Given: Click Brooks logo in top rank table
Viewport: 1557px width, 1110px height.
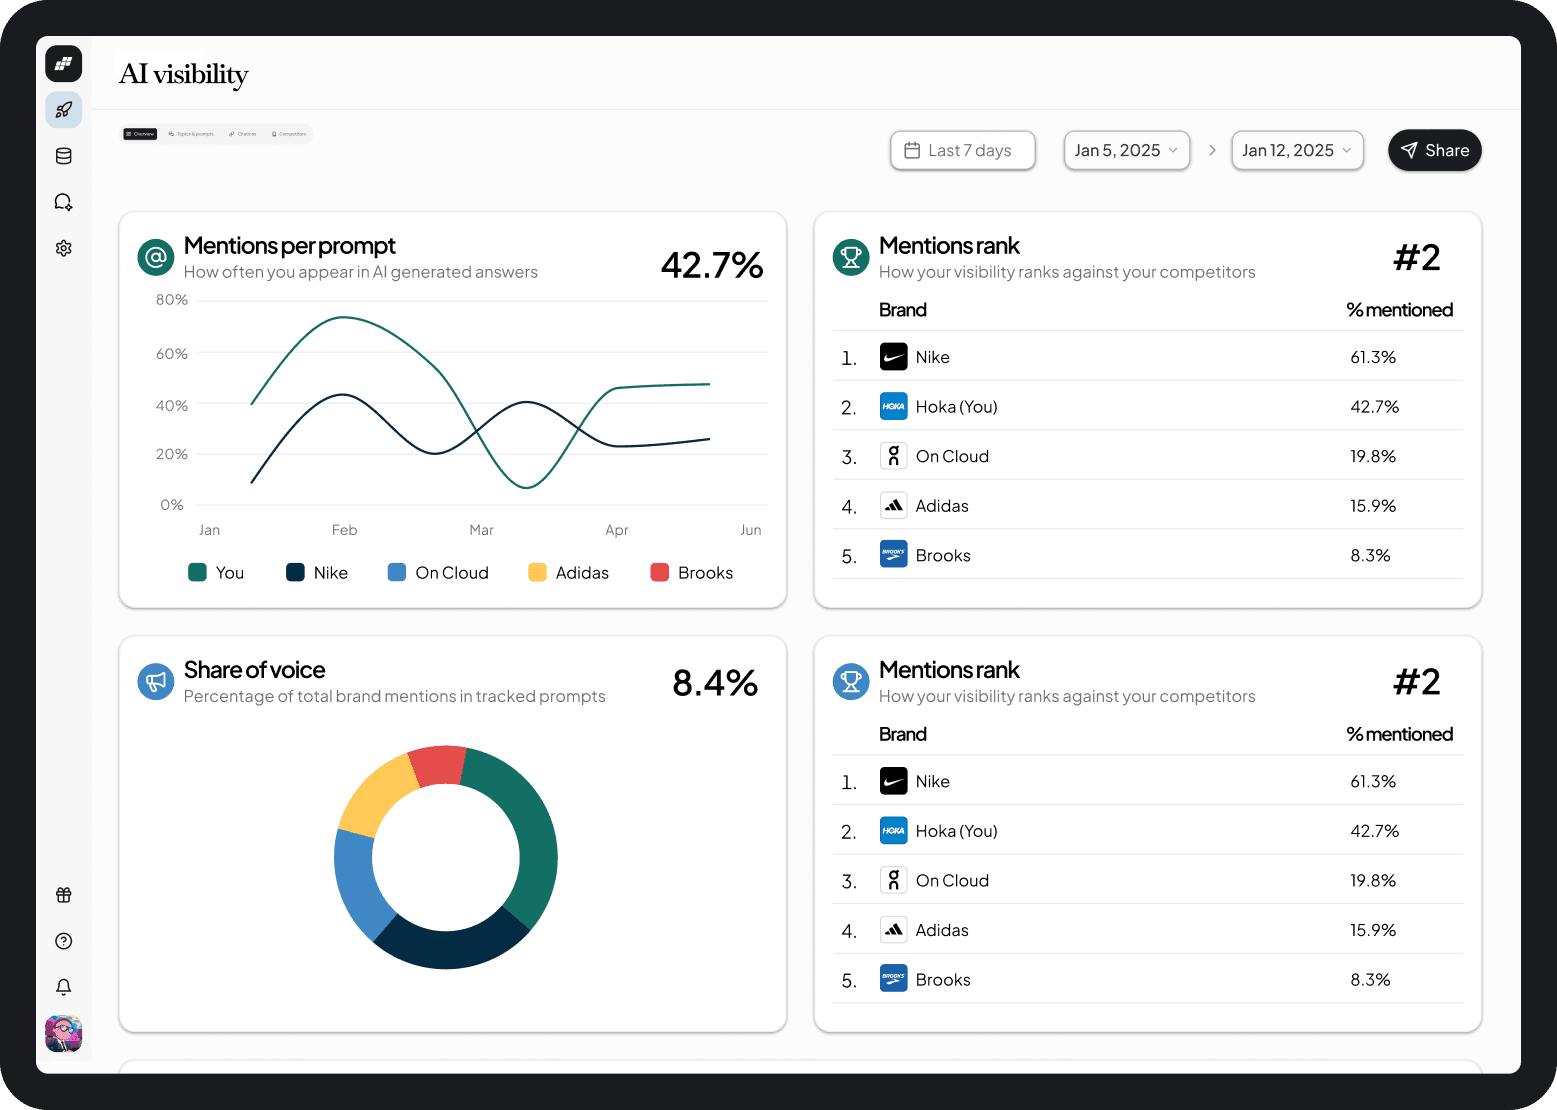Looking at the screenshot, I should click(x=894, y=554).
